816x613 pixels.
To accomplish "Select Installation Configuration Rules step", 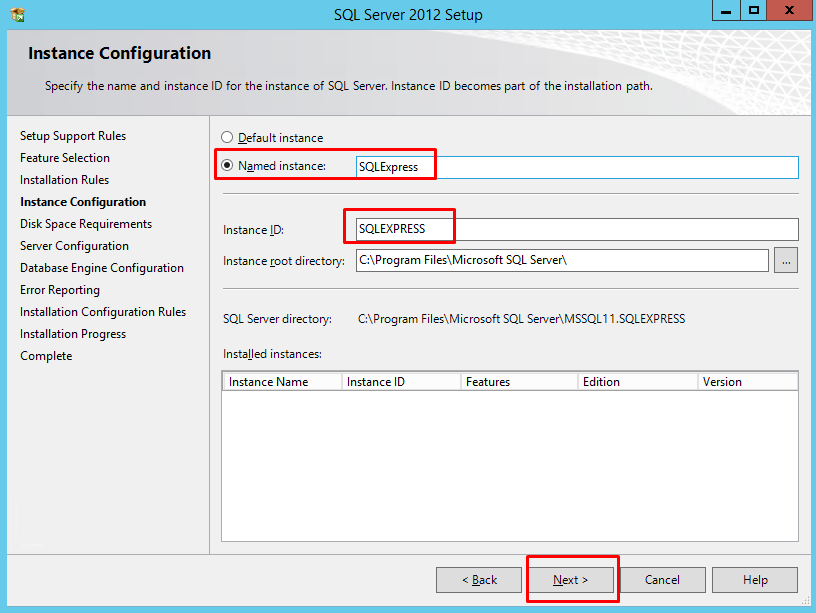I will [103, 312].
